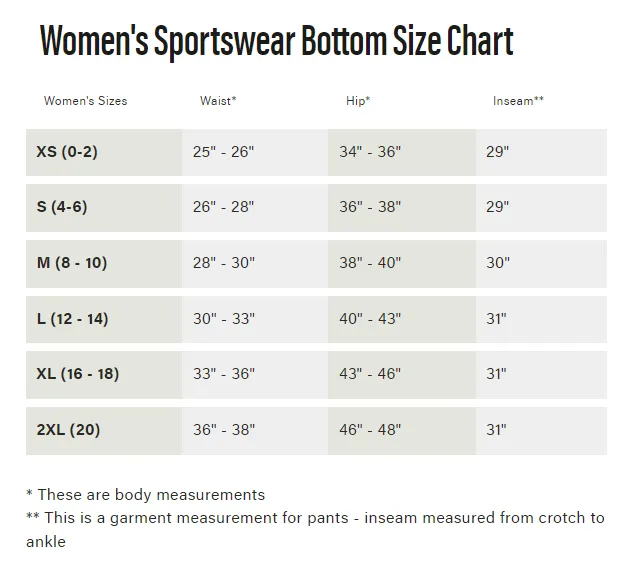Click the Women's Sportswear Bottom Size Chart title
The height and width of the screenshot is (576, 632).
click(276, 41)
